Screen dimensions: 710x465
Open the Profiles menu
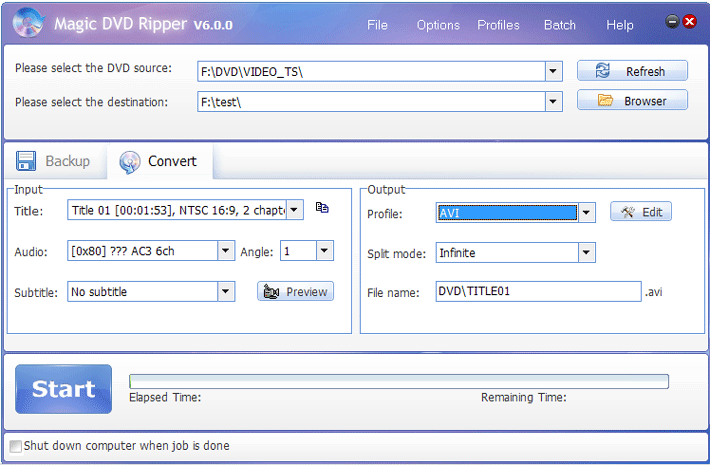click(x=498, y=25)
